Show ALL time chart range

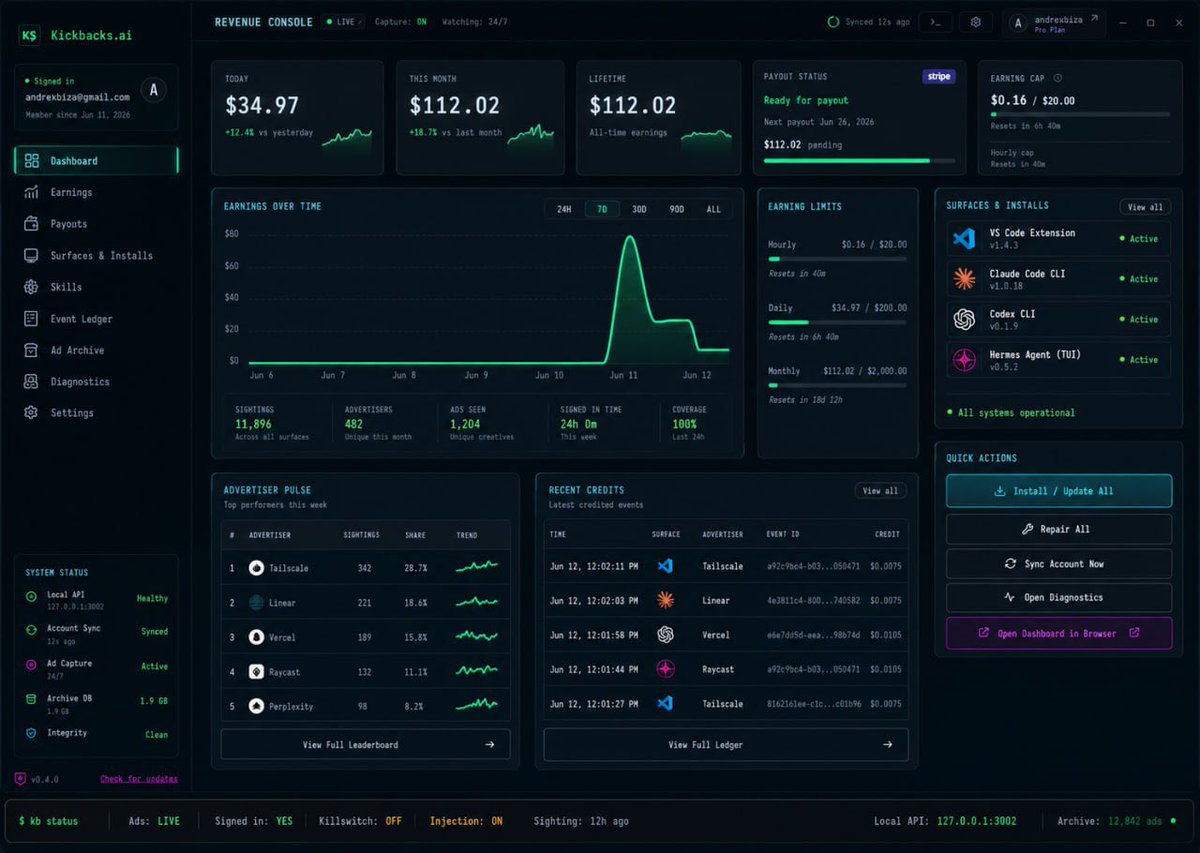tap(713, 209)
